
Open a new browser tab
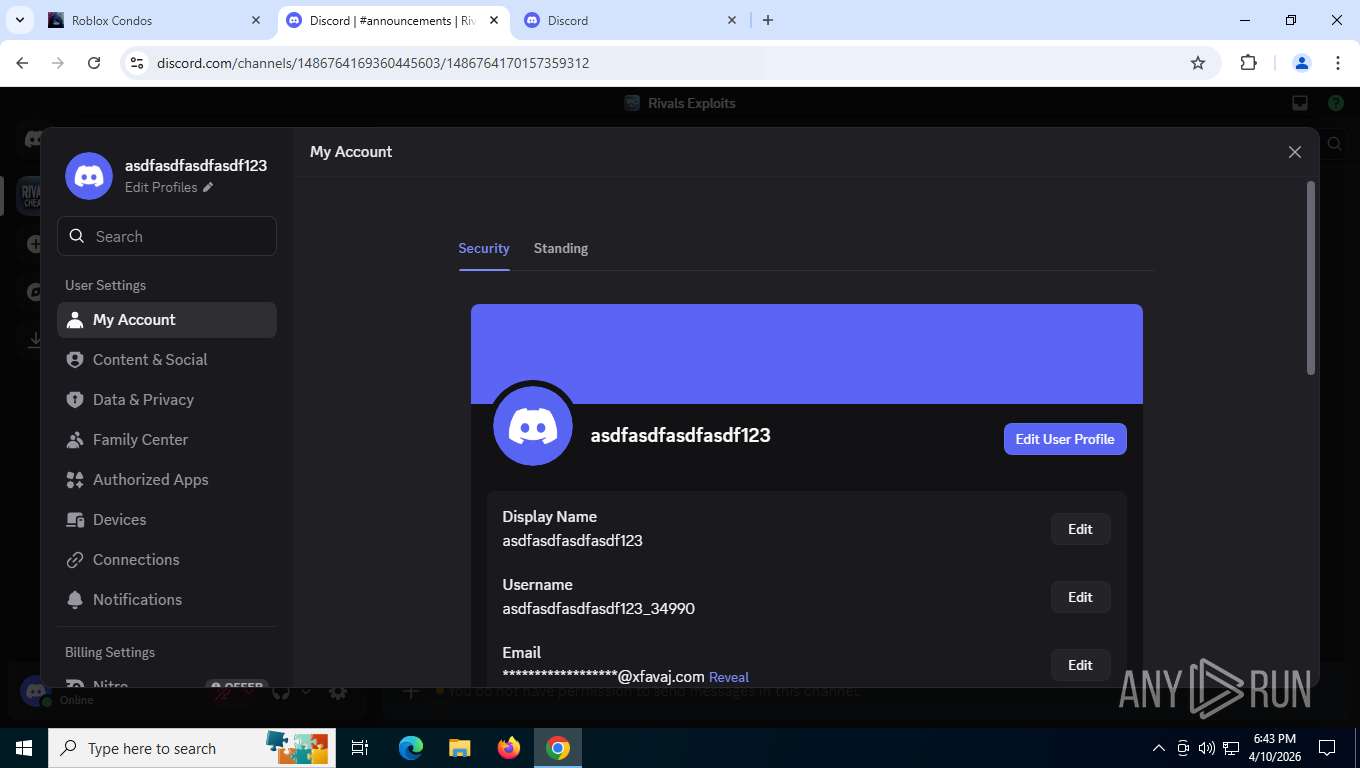[x=768, y=20]
